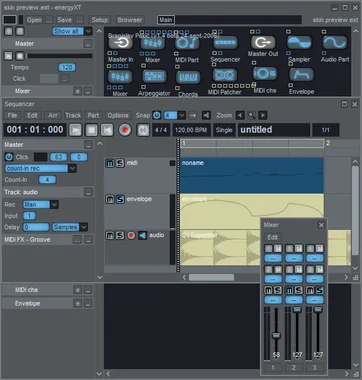Viewport: 362px width, 380px height.
Task: Open the Sequencer Edit menu
Action: (x=32, y=115)
